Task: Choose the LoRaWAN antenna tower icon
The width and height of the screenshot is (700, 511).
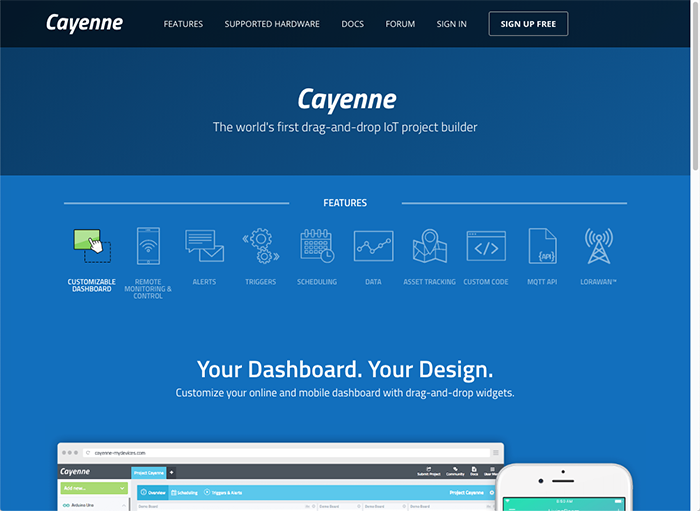Action: 599,246
